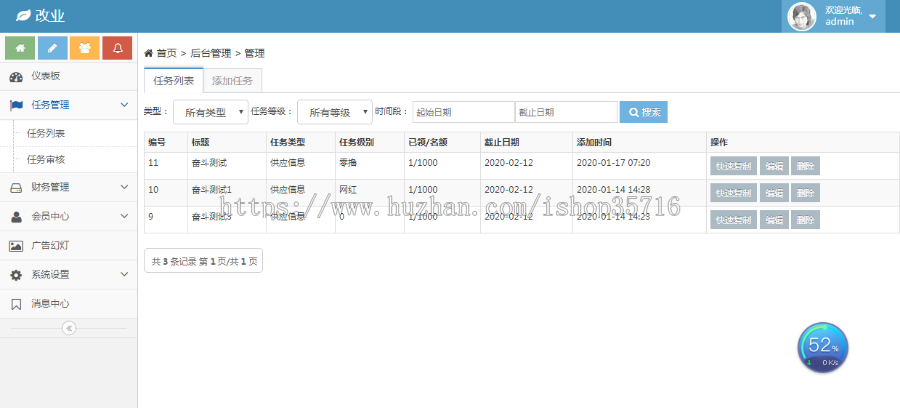Click the 起始日期 start date field
Screen dimensions: 900x408
click(x=463, y=112)
